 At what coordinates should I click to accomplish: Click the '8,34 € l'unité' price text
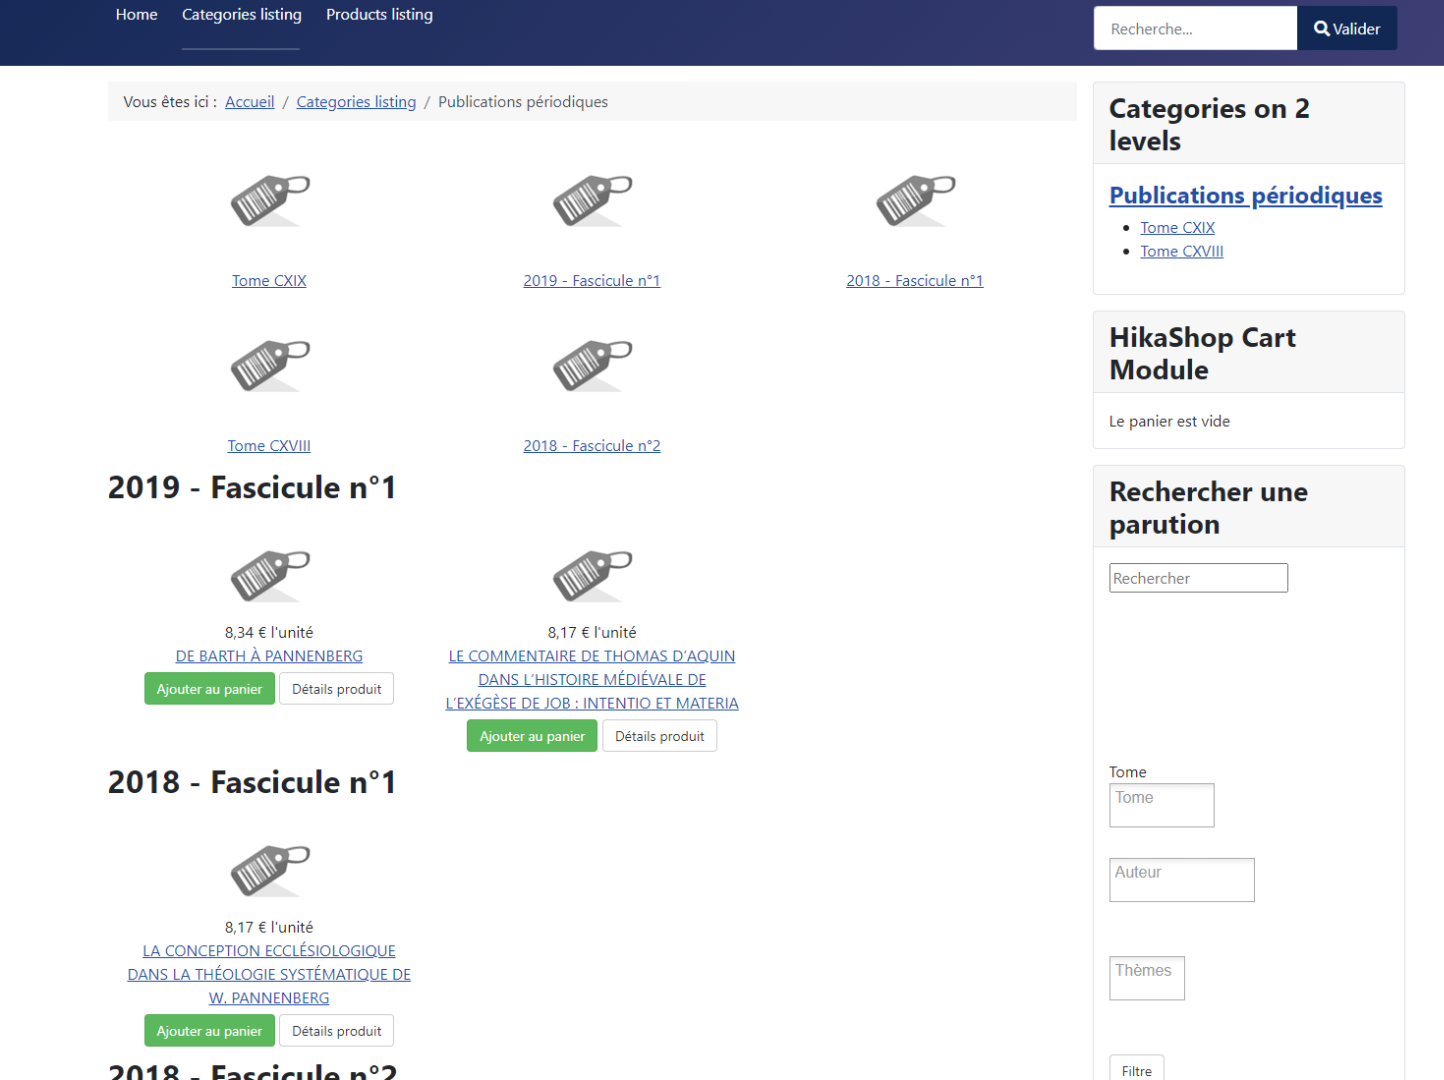click(269, 633)
